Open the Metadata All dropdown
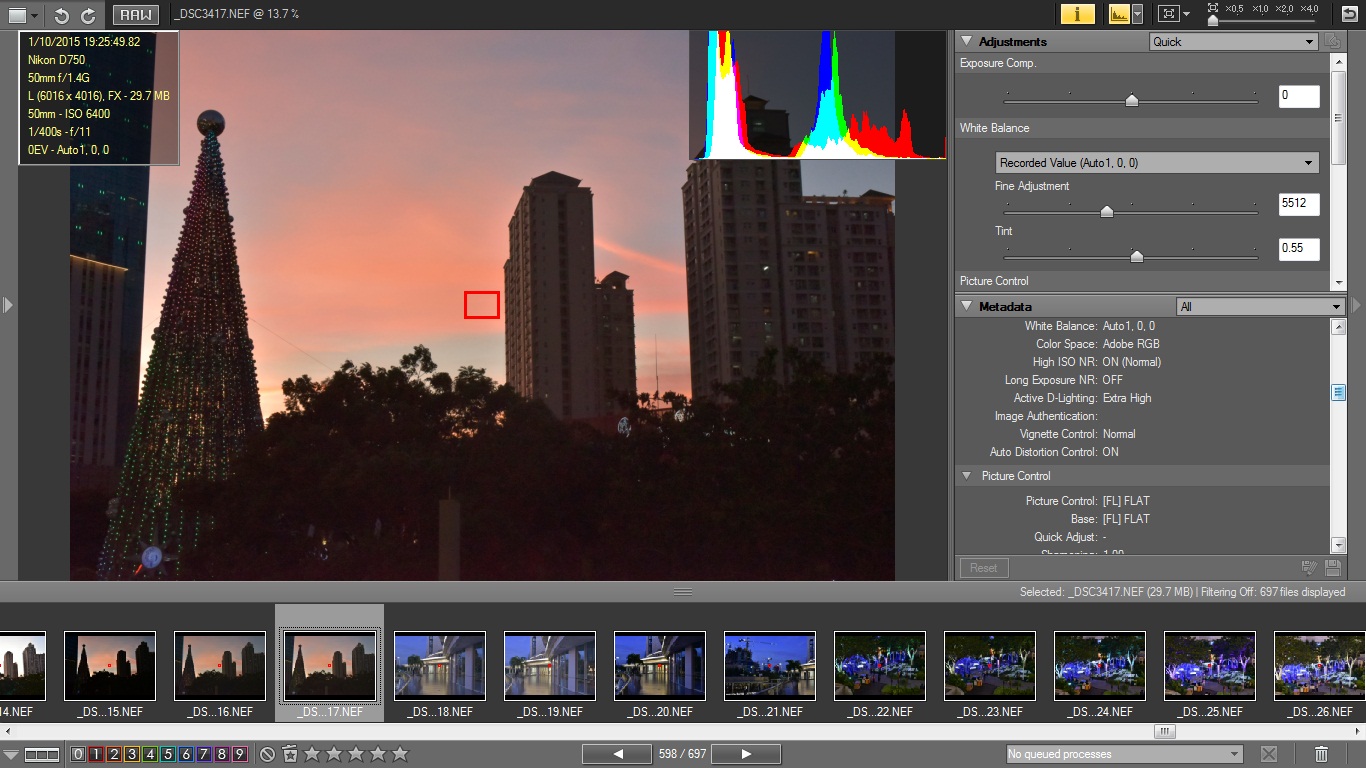This screenshot has width=1366, height=768. [1260, 307]
